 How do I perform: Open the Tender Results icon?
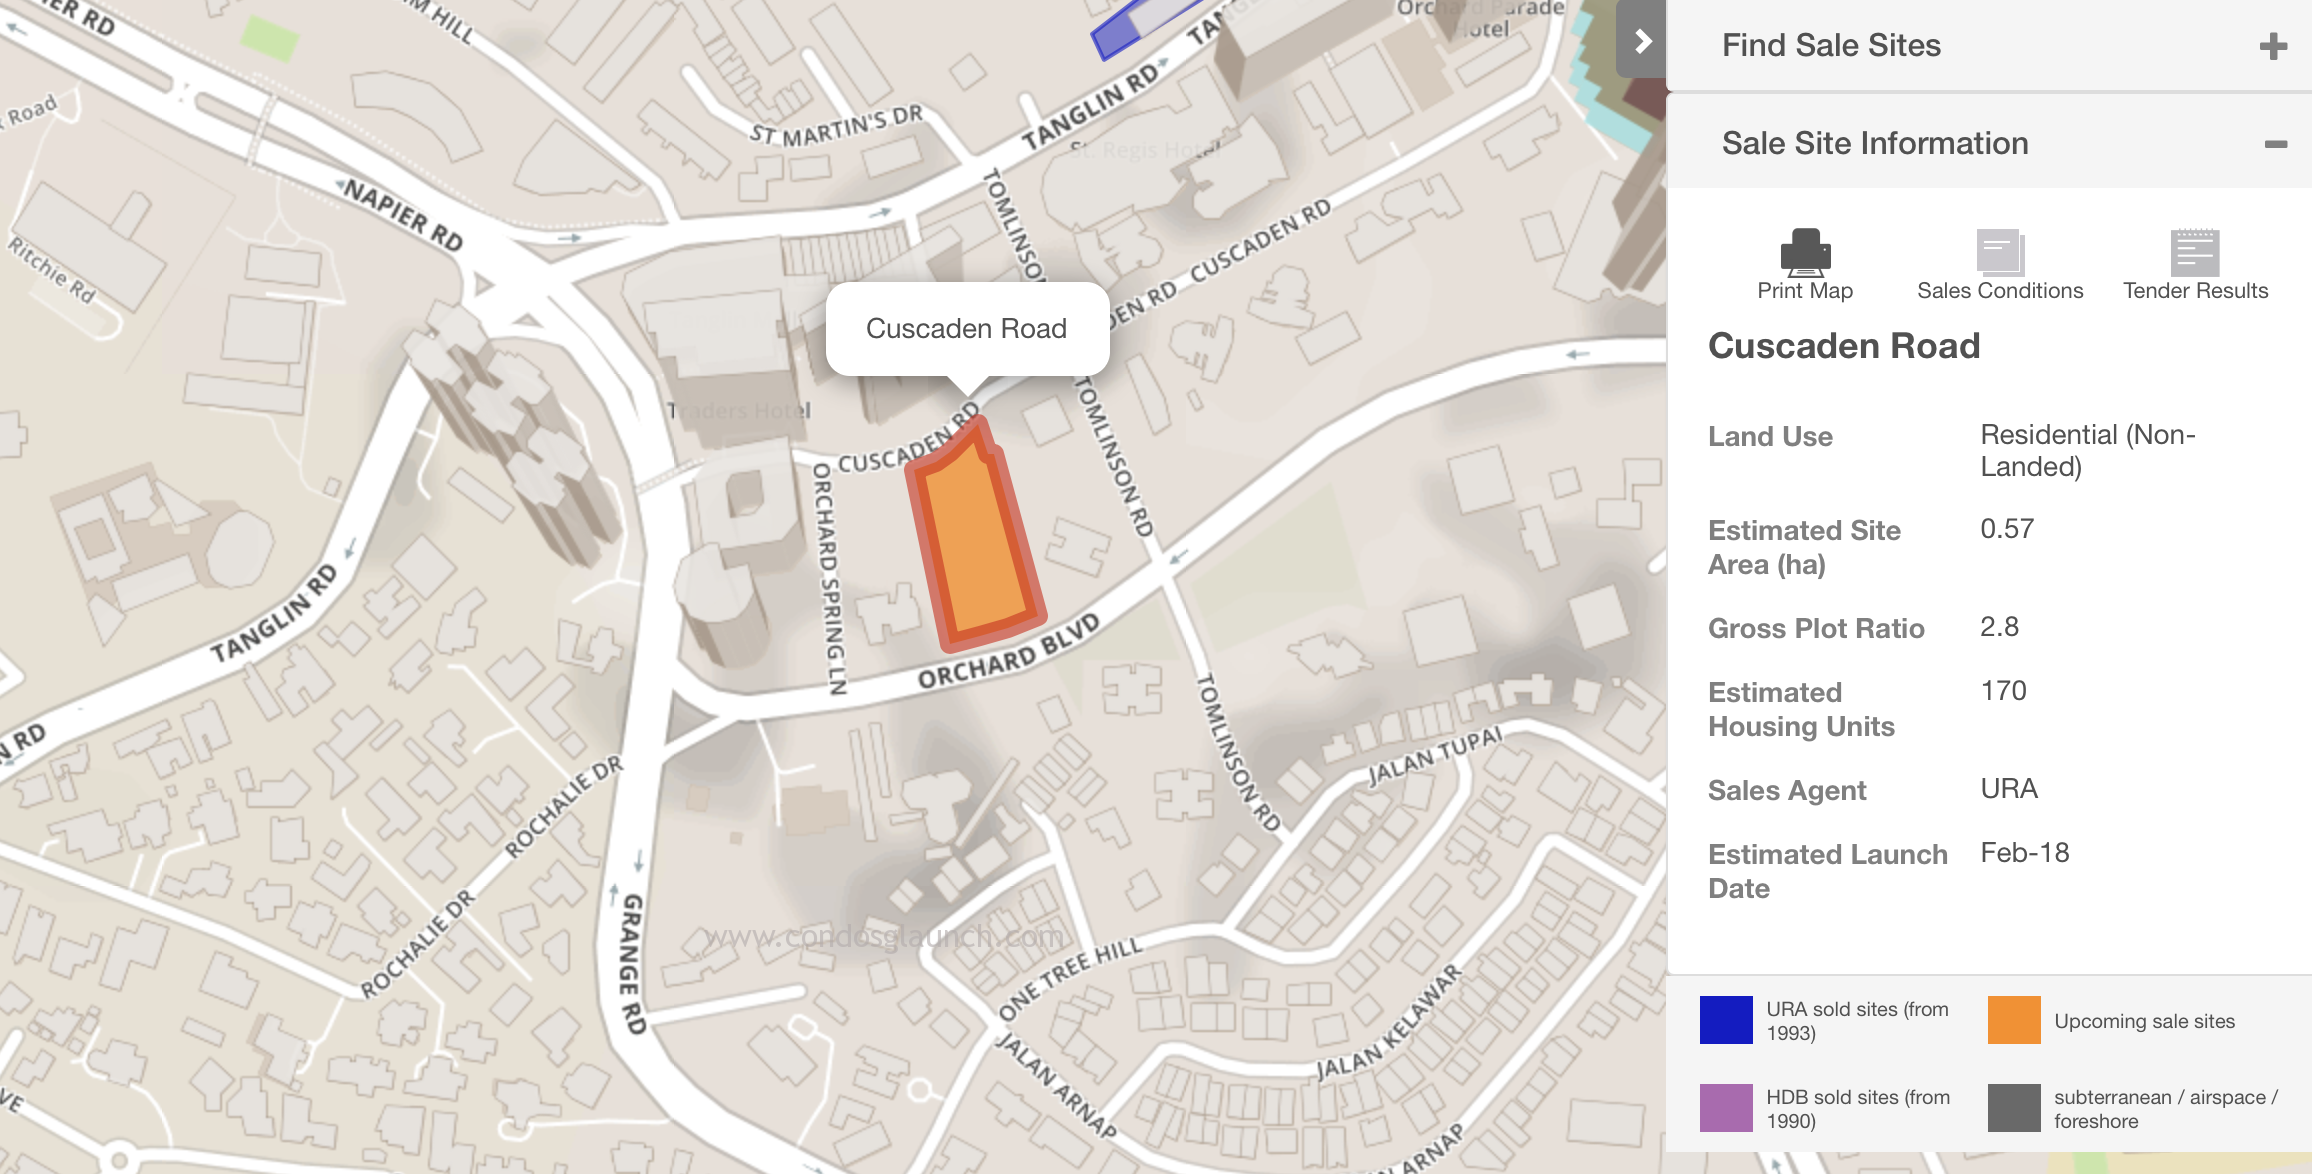2195,252
